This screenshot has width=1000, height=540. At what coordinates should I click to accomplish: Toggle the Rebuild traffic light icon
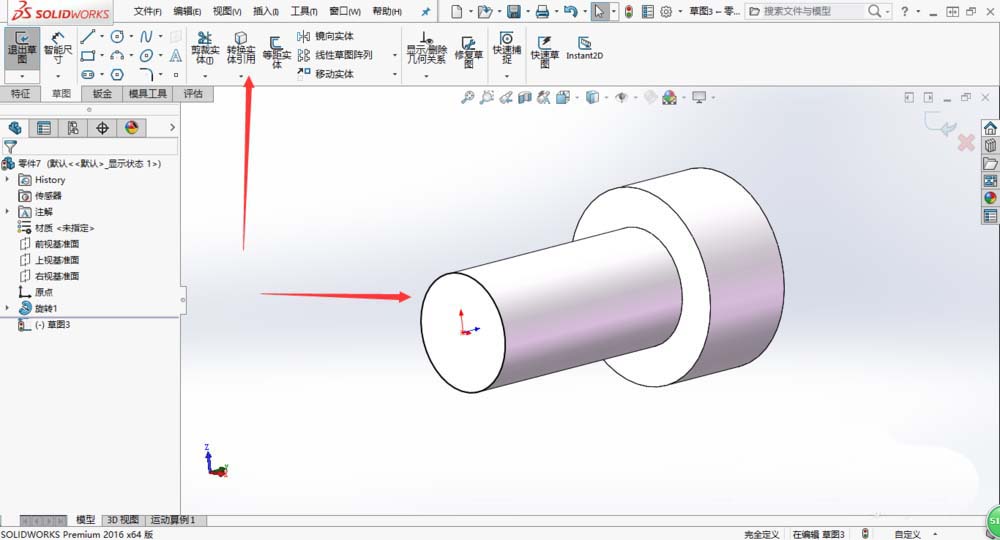[628, 12]
